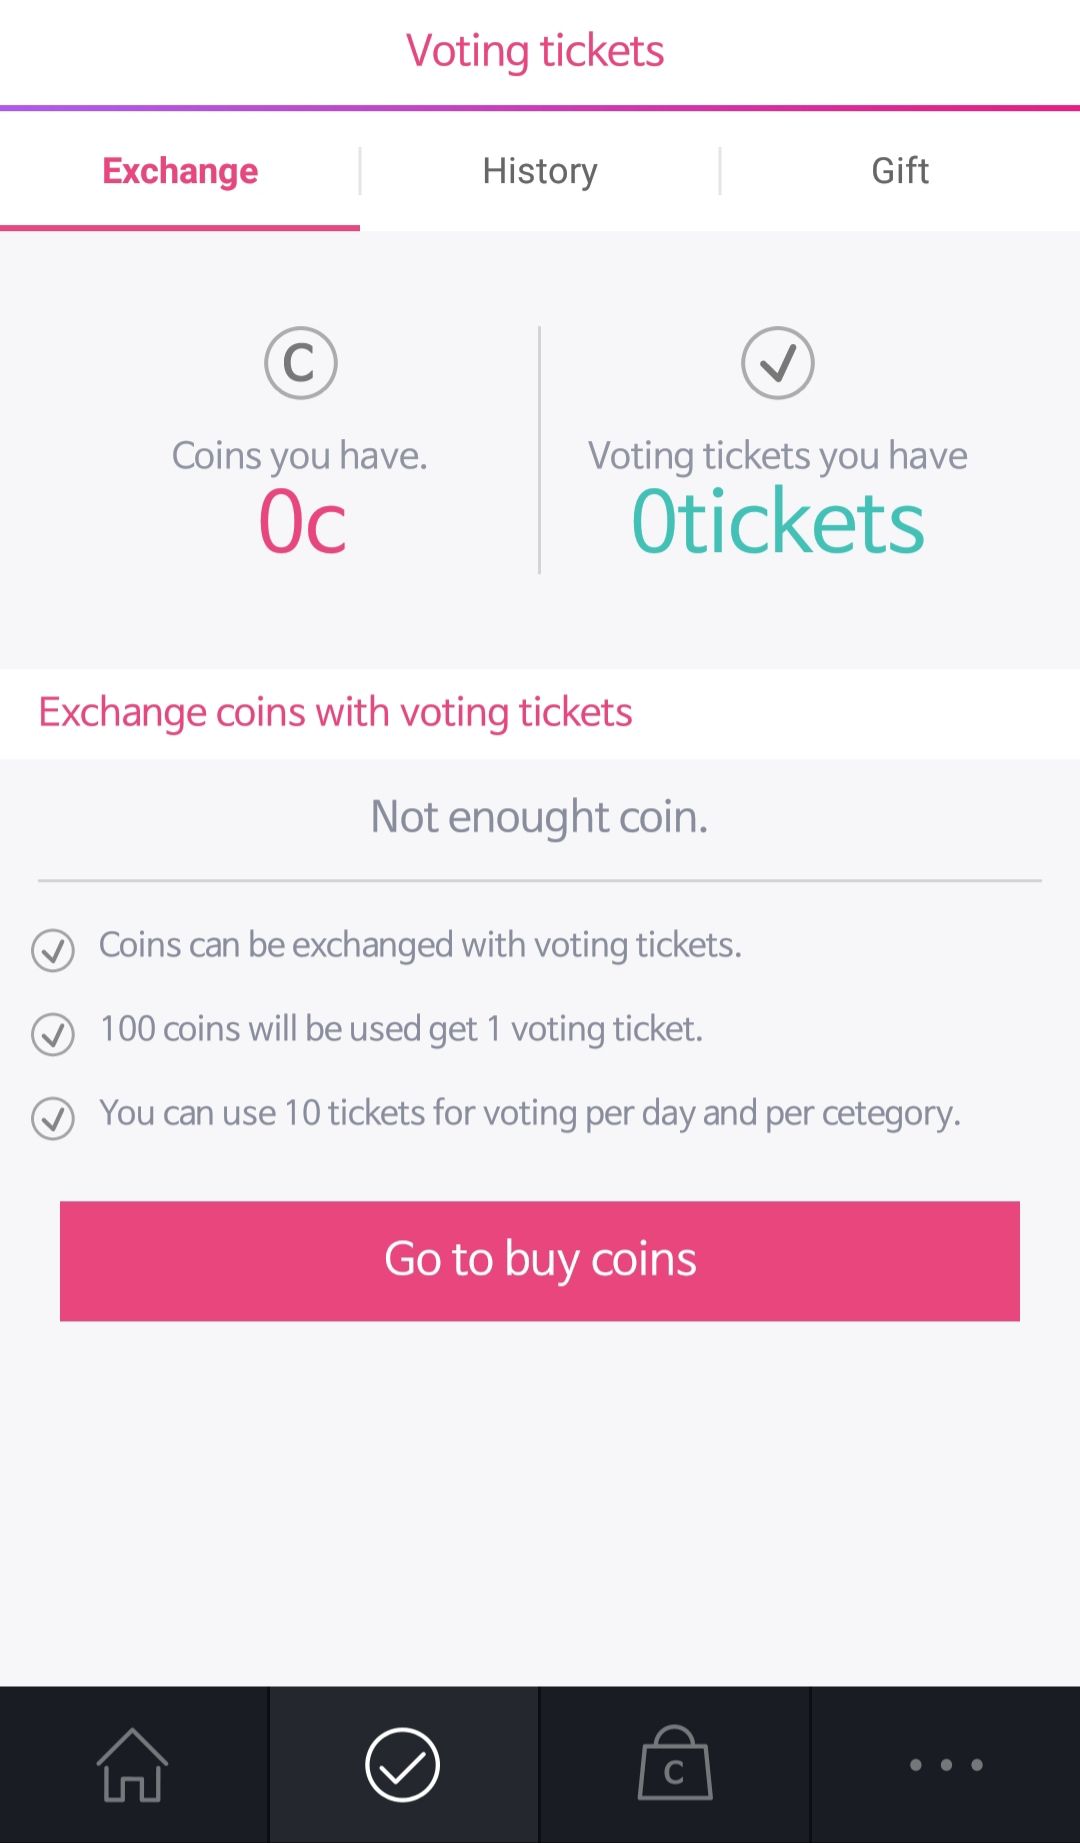
Task: Switch to the Gift tab
Action: click(x=900, y=171)
